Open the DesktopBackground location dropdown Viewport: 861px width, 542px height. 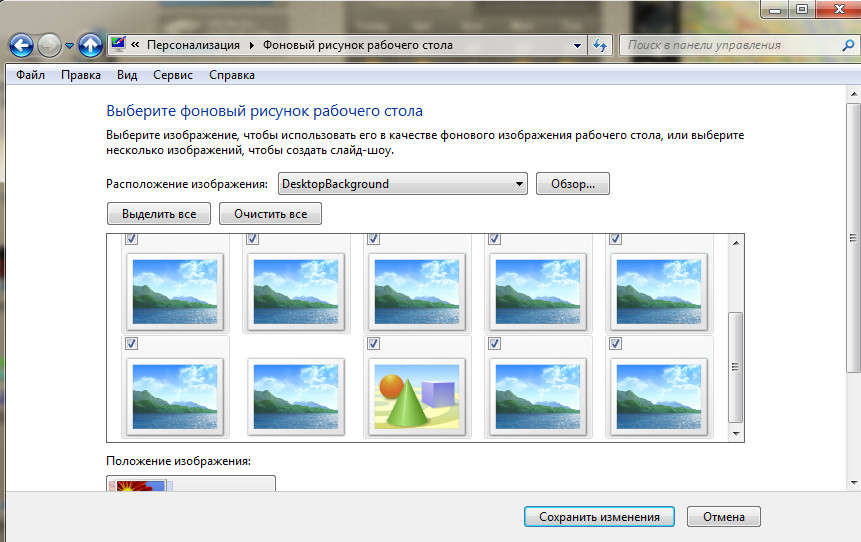point(519,184)
